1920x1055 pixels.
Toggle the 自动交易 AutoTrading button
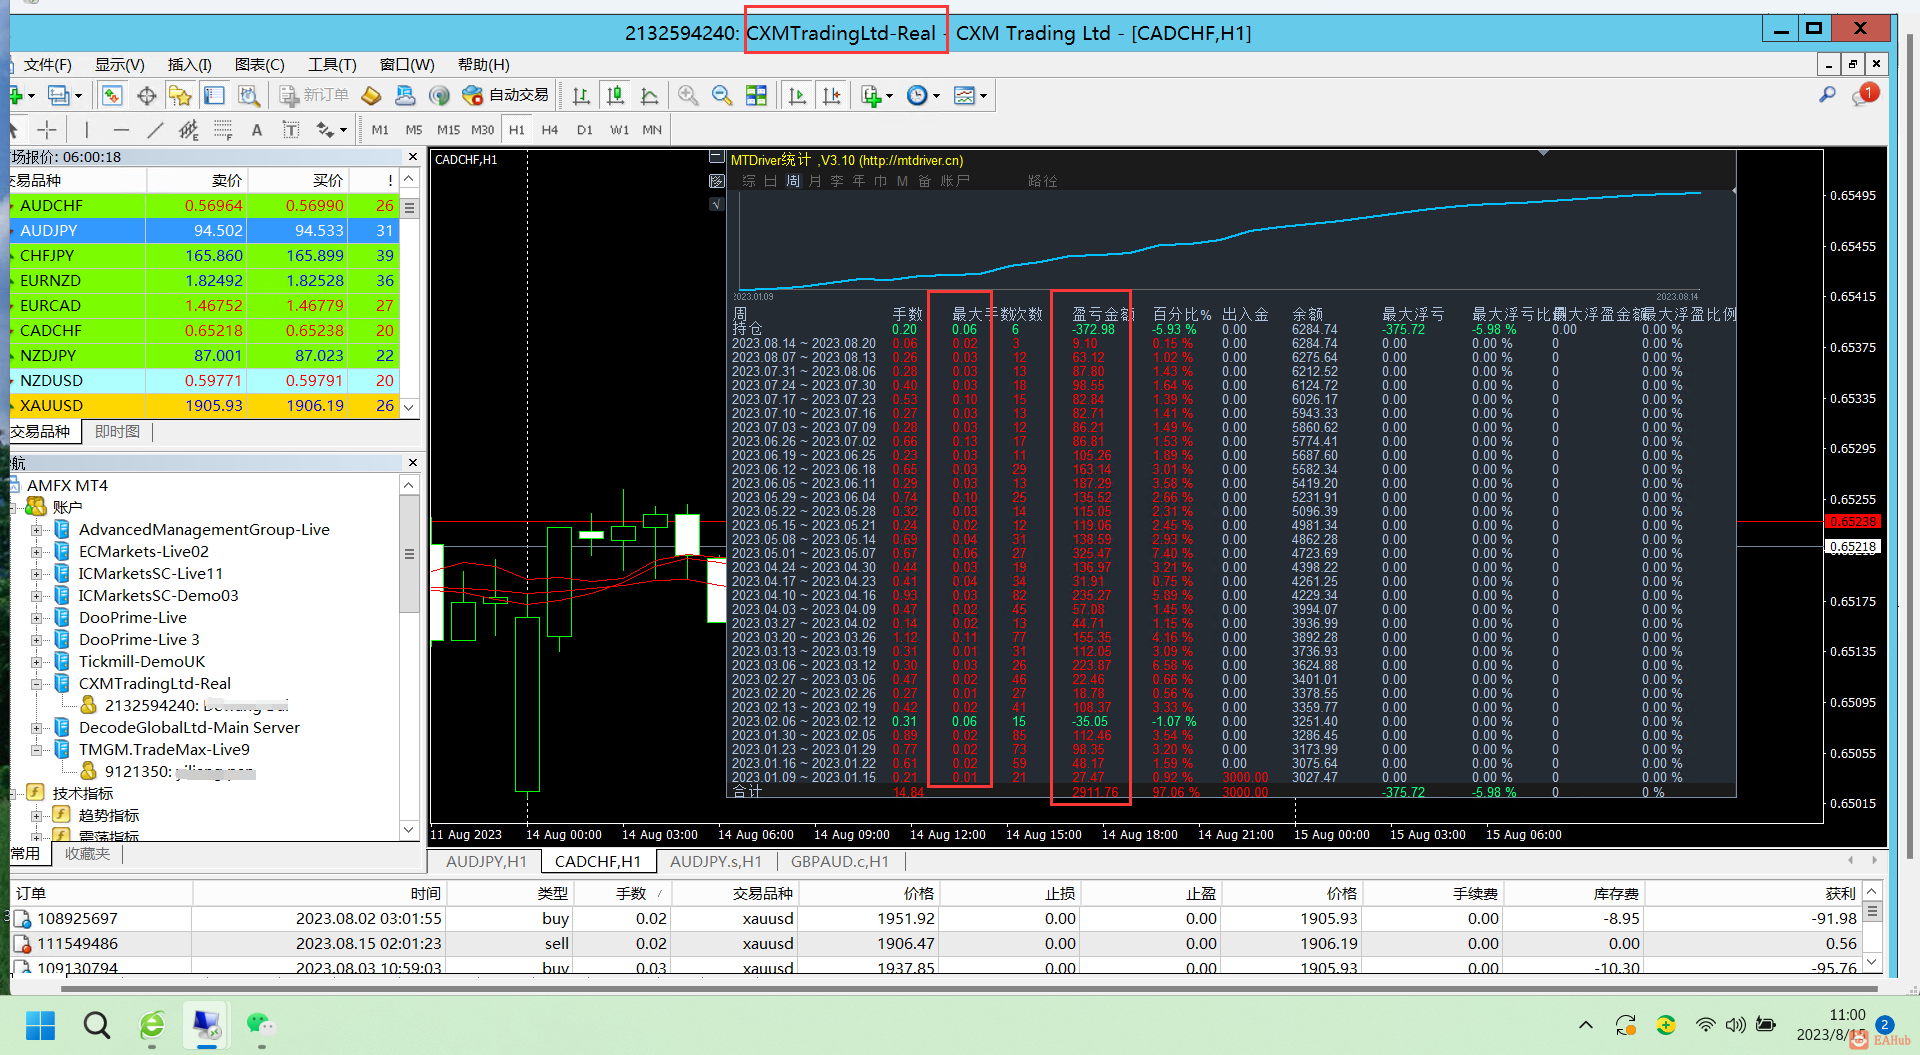(x=506, y=96)
